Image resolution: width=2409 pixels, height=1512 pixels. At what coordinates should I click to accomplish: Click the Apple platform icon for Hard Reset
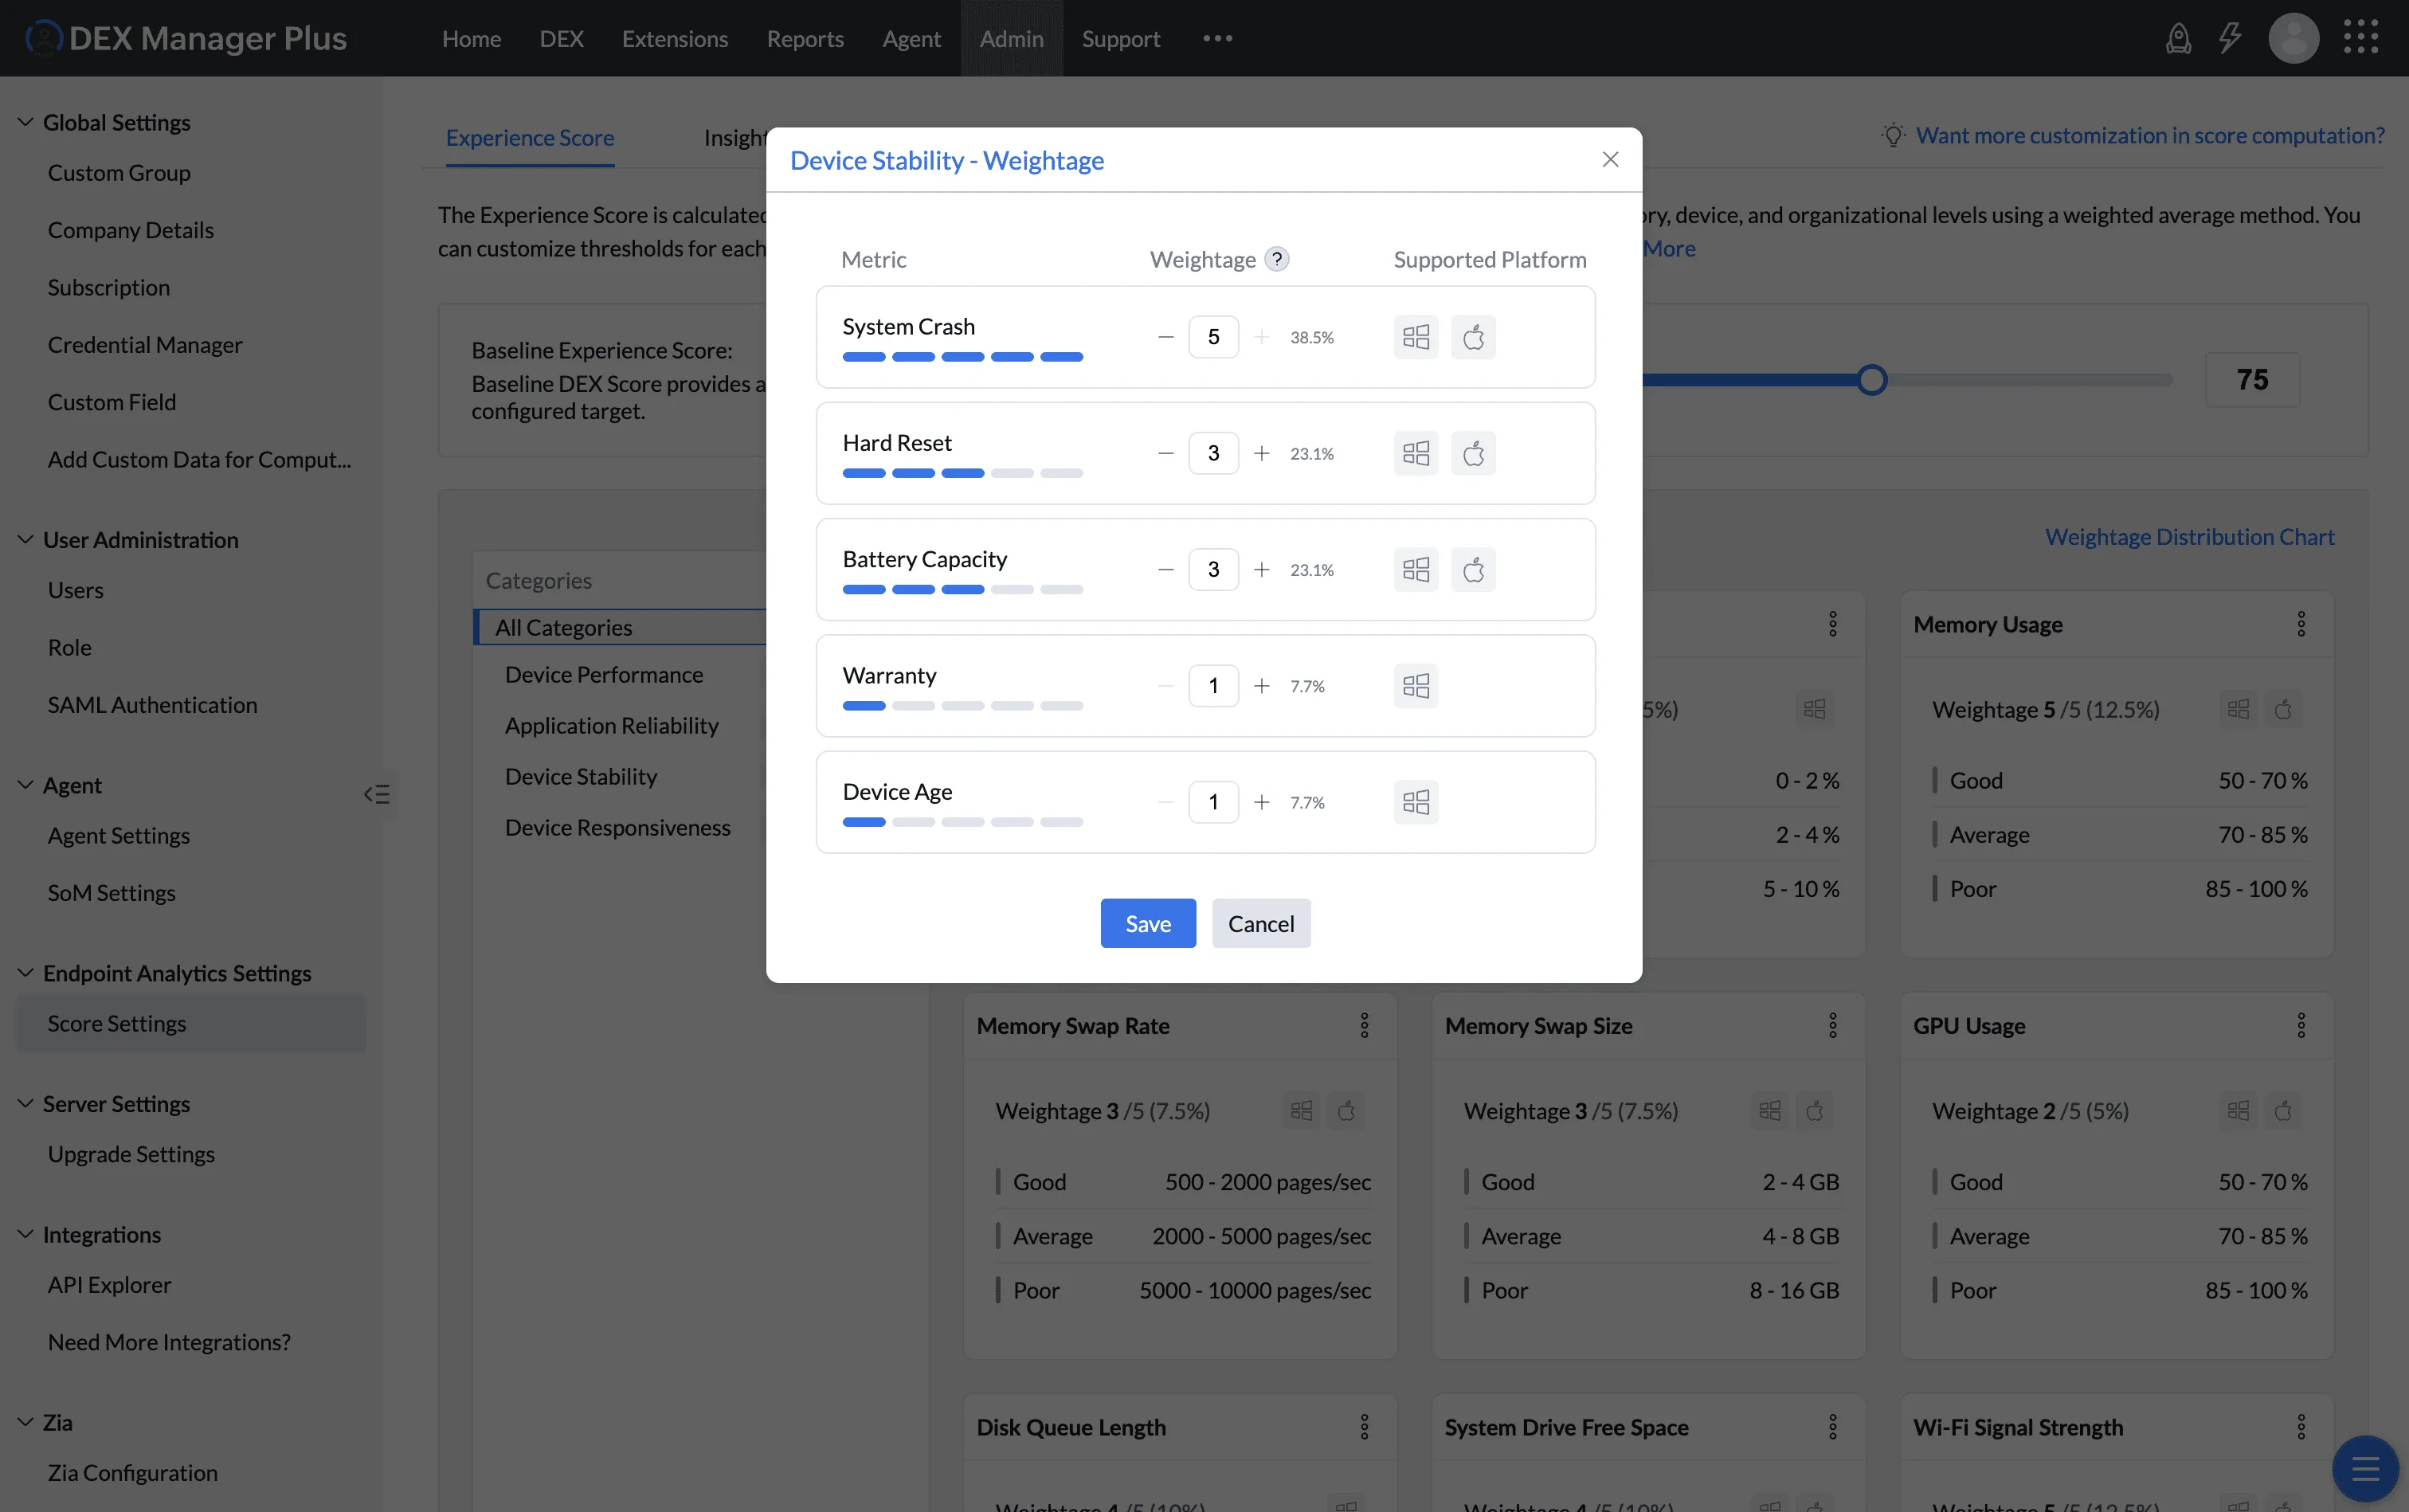coord(1473,453)
